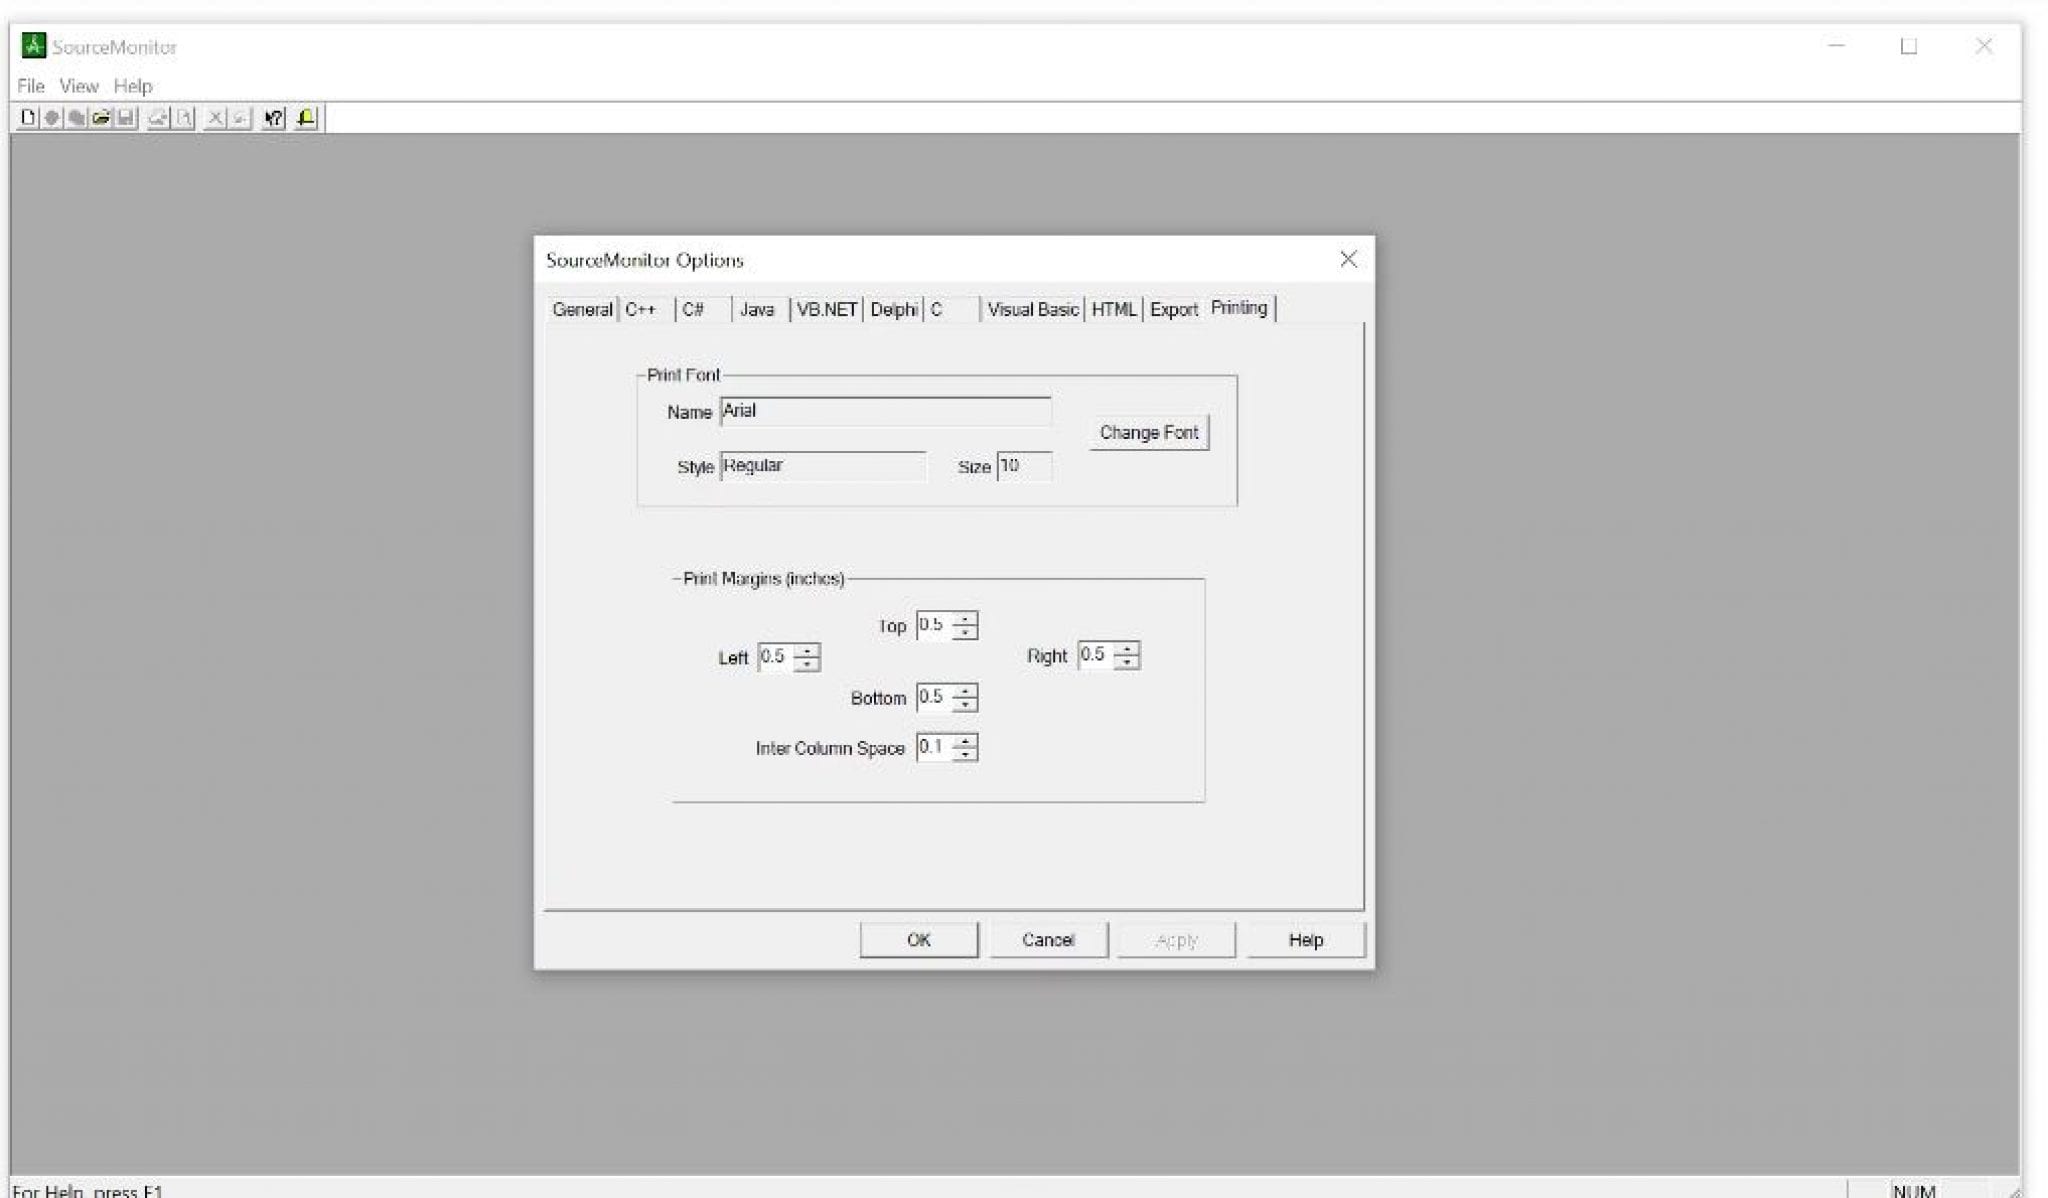Click inside the font Name field
This screenshot has height=1198, width=2048.
[x=884, y=411]
